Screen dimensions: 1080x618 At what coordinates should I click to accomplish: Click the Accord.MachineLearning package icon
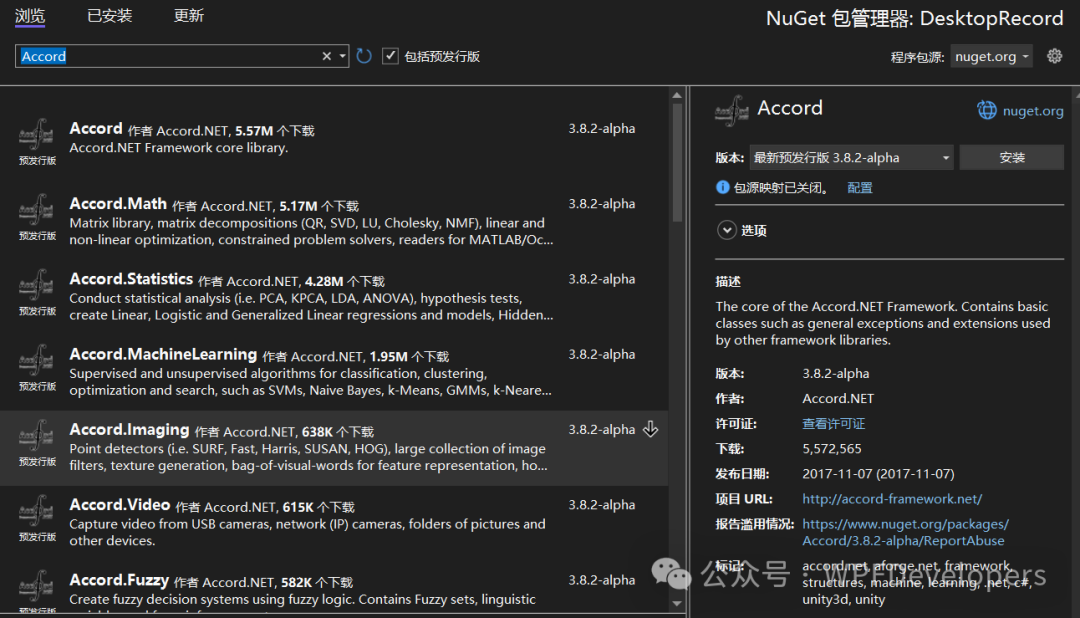pos(37,360)
